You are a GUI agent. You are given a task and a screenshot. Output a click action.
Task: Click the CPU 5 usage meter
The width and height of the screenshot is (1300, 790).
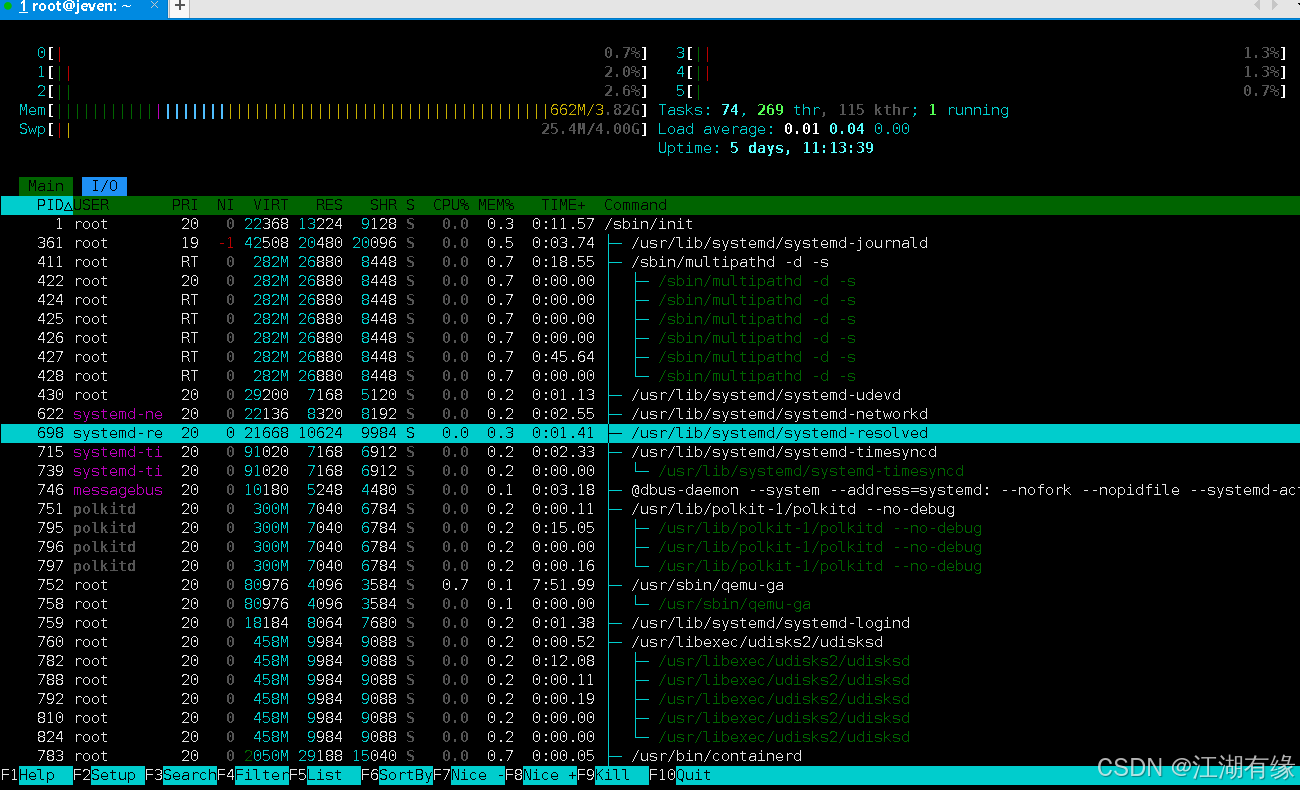tap(980, 91)
